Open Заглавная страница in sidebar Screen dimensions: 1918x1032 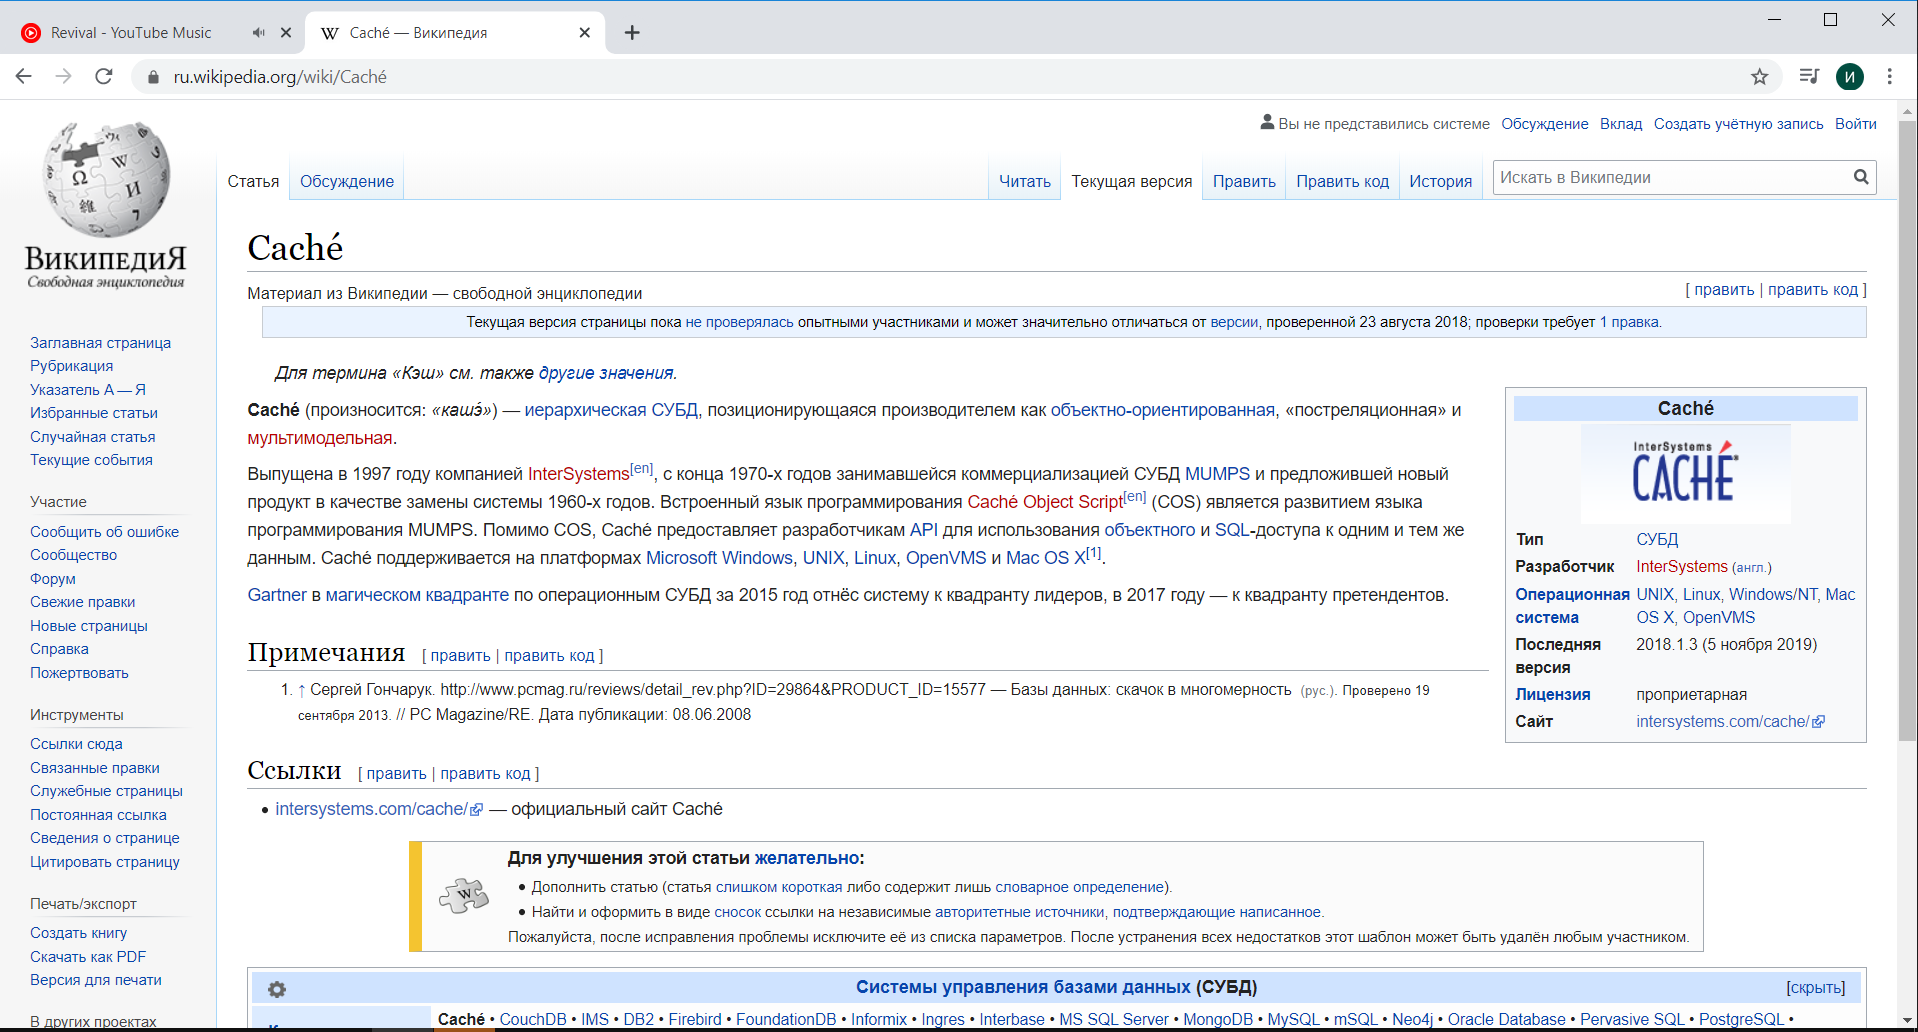[x=100, y=343]
